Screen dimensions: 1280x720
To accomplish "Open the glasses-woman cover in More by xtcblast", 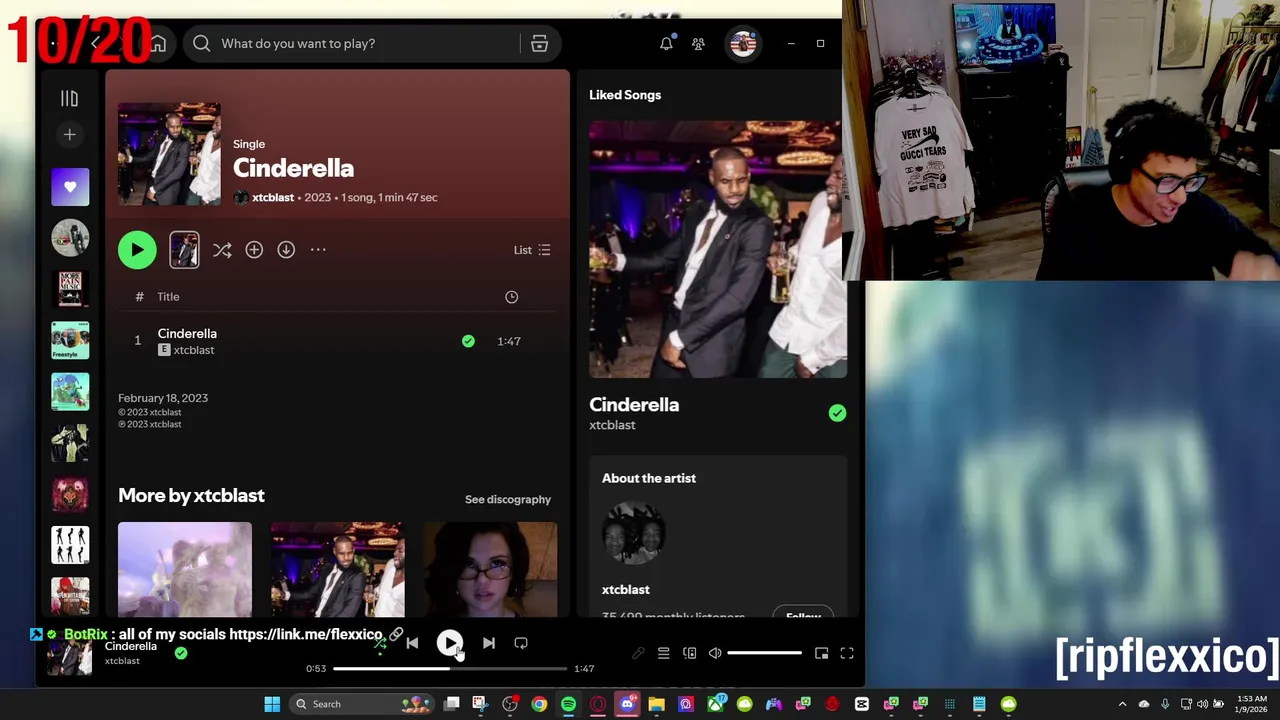I will click(490, 569).
